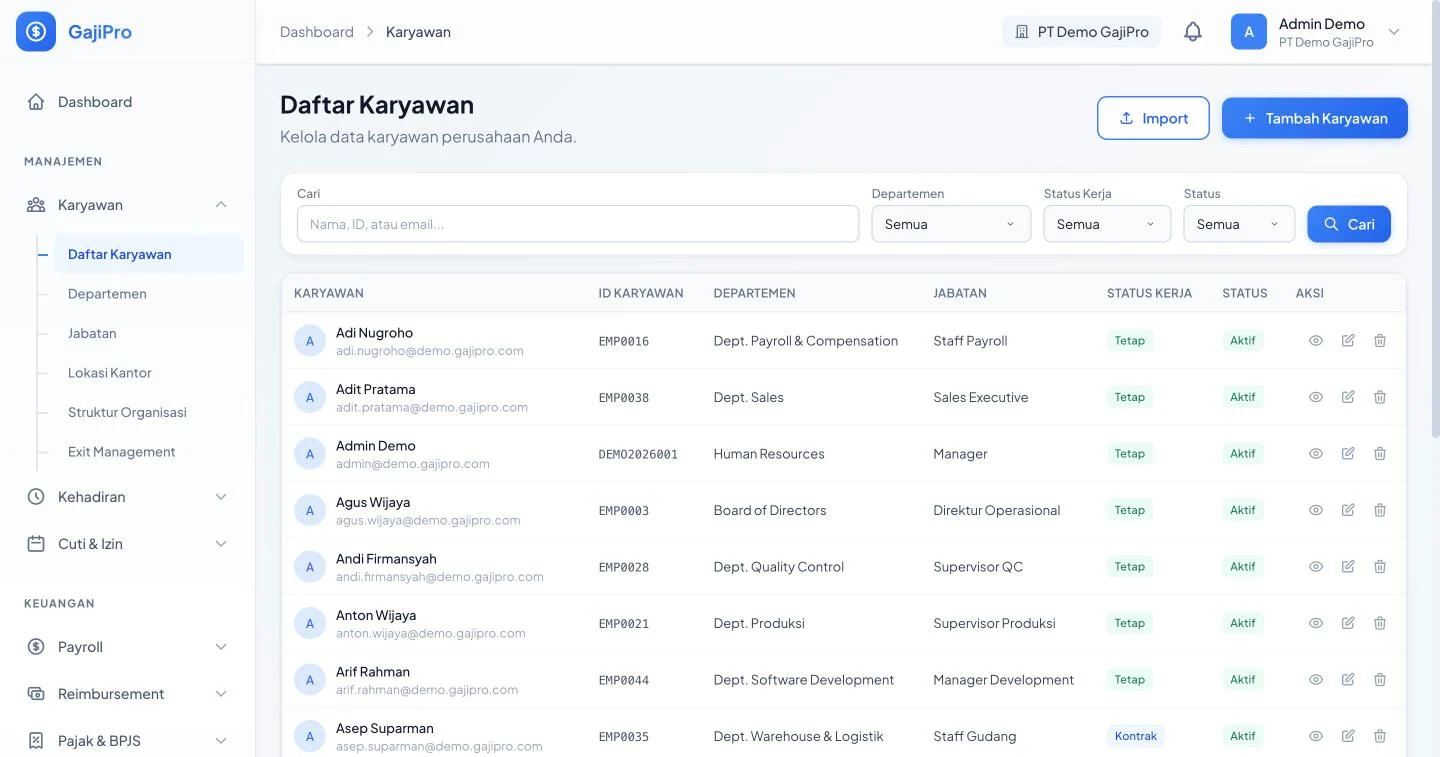1440x757 pixels.
Task: View Anton Wijaya's details via eye icon
Action: (1316, 623)
